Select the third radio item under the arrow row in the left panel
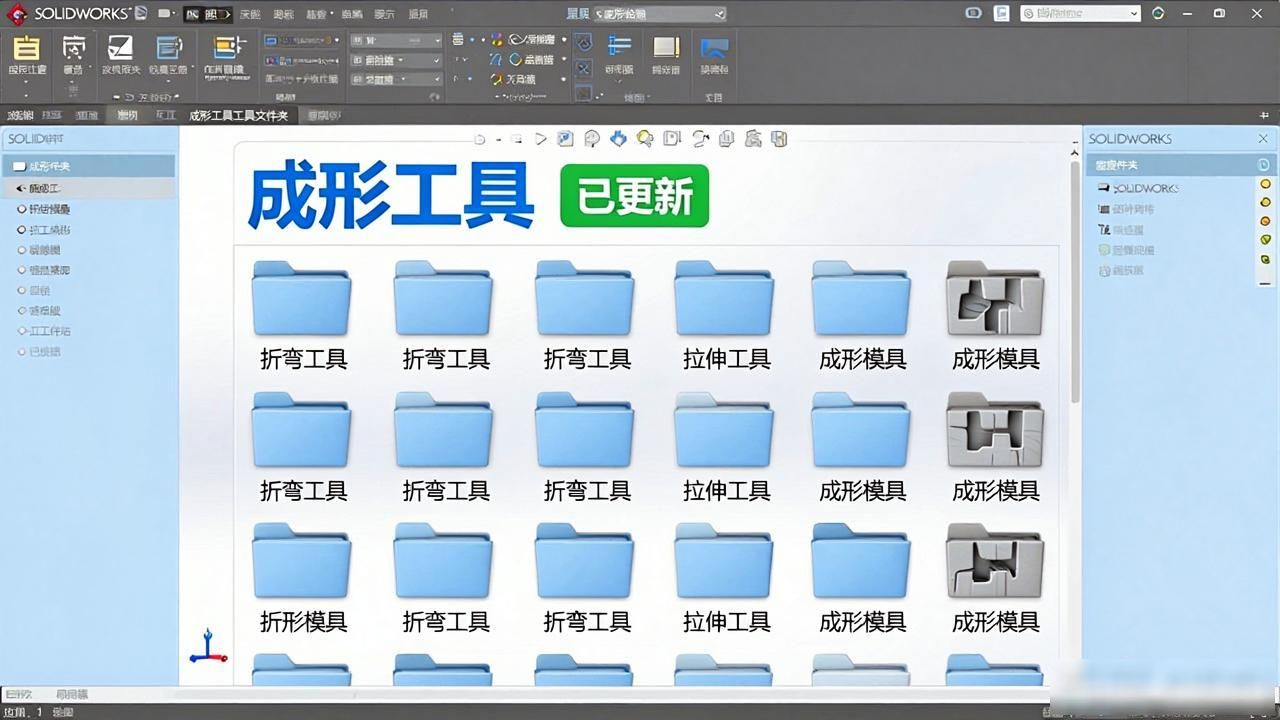The image size is (1280, 720). coord(40,250)
